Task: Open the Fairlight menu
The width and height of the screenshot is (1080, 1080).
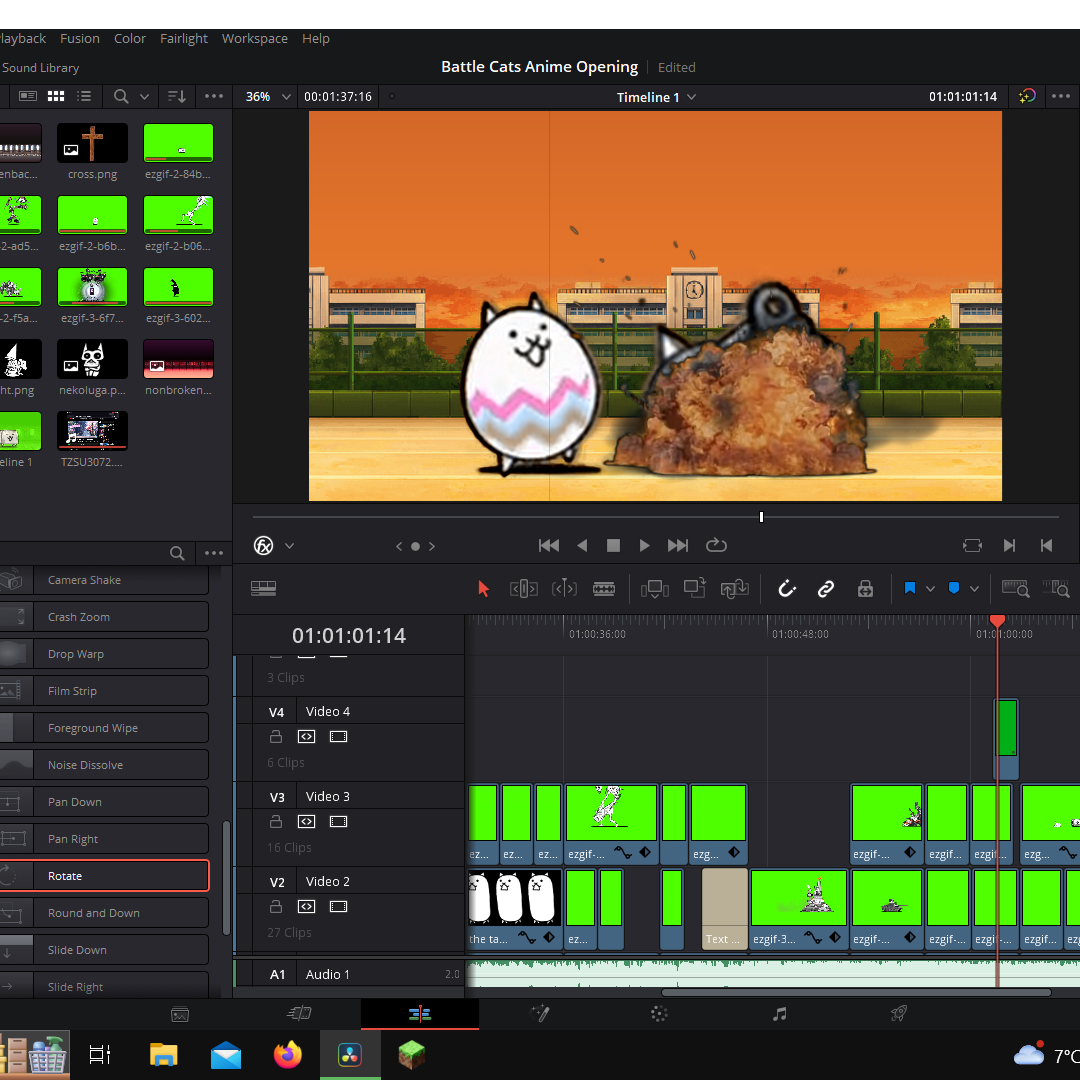Action: point(184,39)
